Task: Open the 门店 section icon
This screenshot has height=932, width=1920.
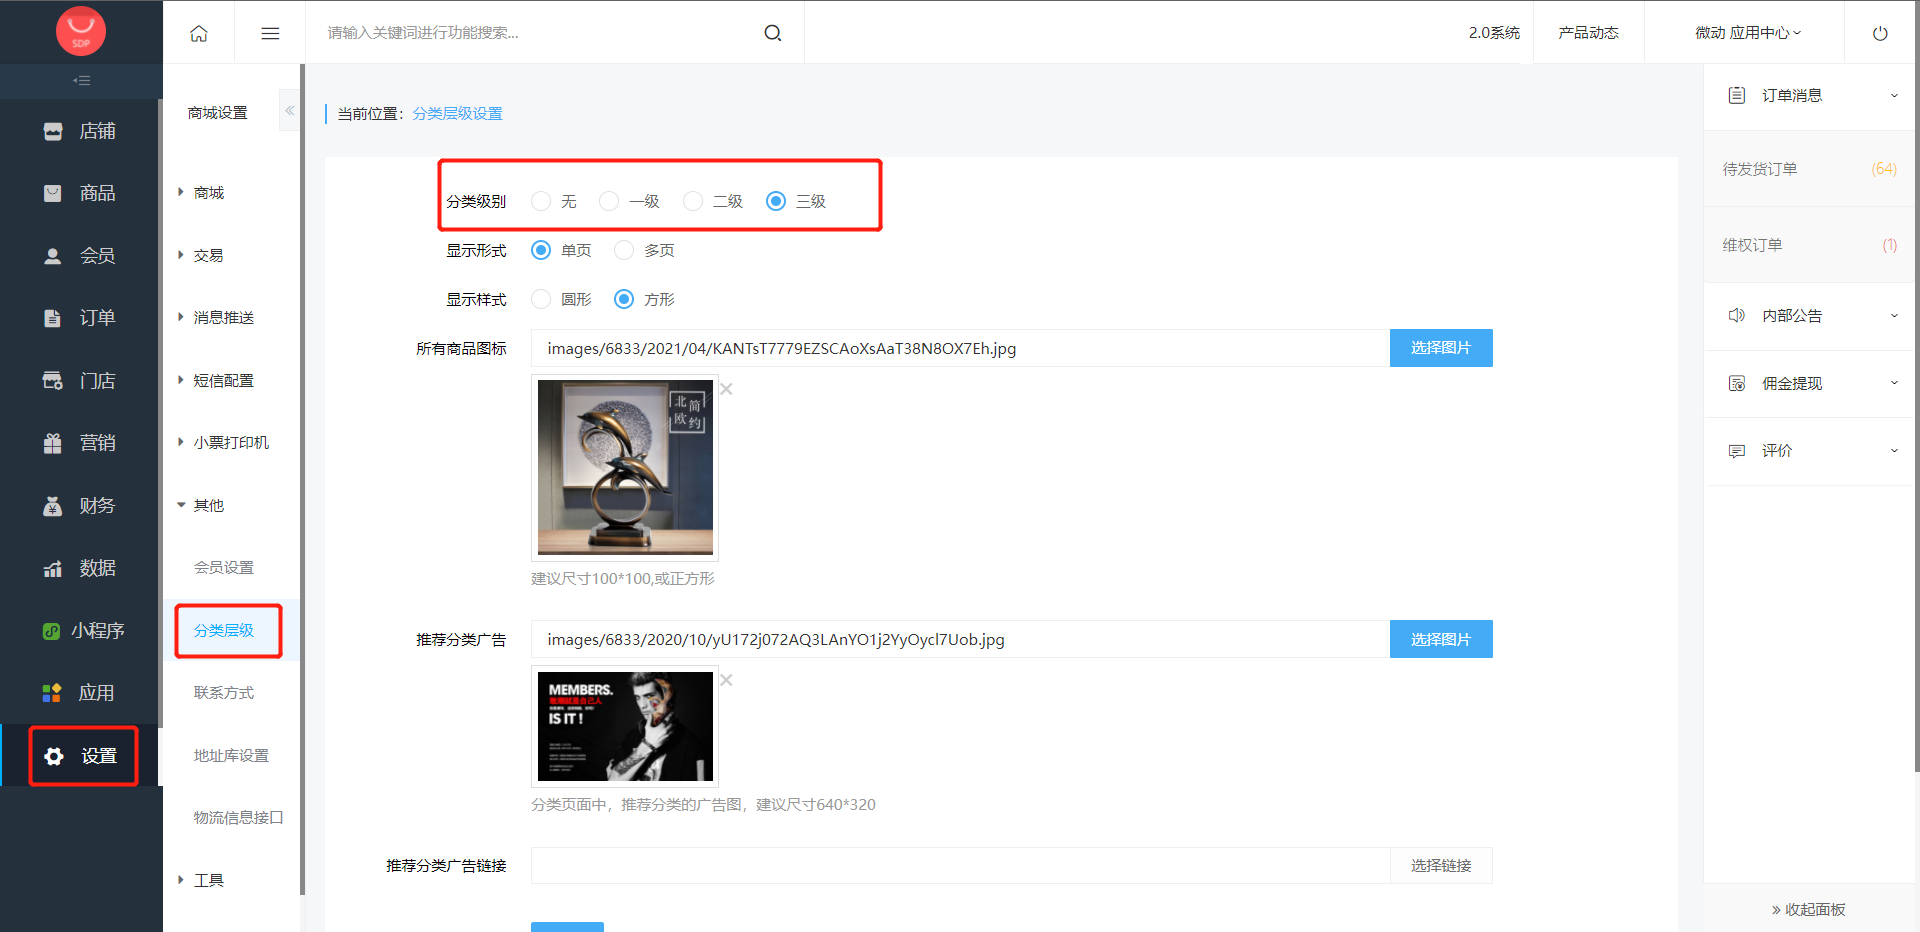Action: click(53, 381)
